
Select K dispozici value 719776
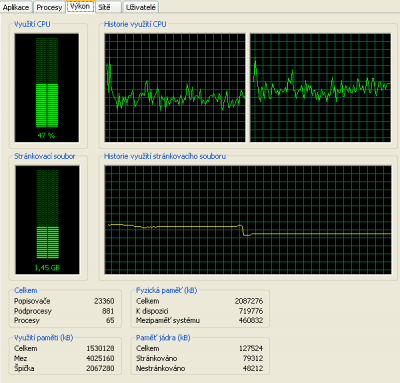pos(251,311)
